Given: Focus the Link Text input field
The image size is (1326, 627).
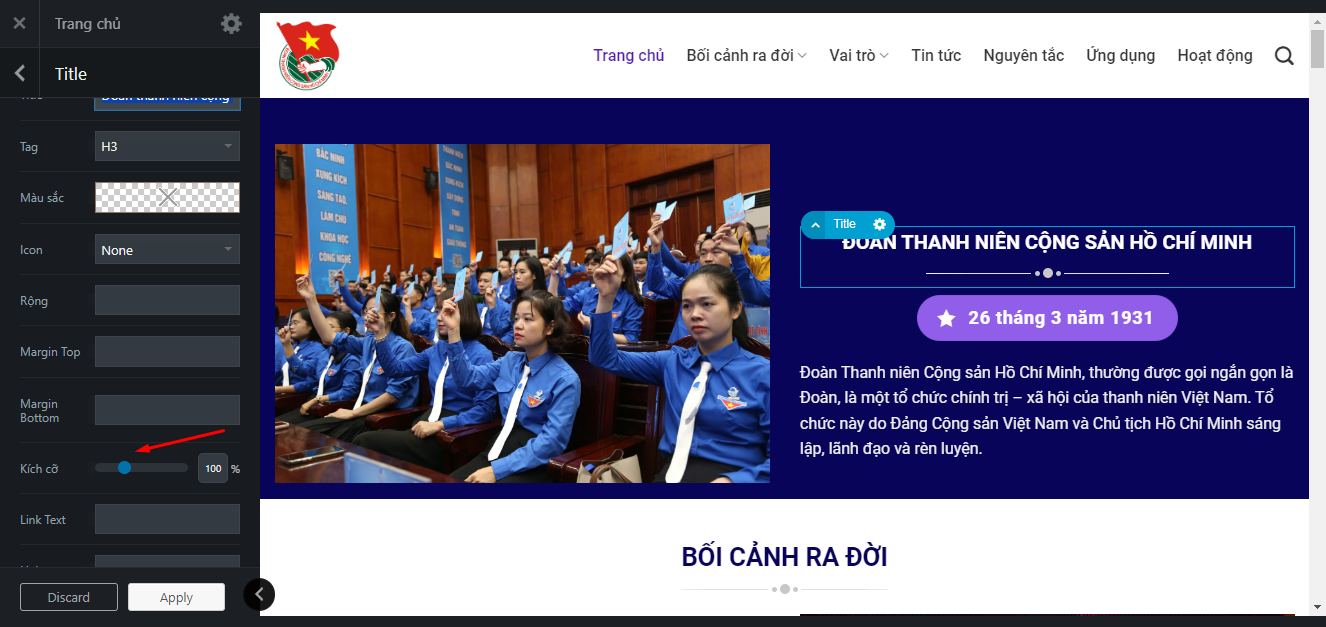Looking at the screenshot, I should 167,519.
